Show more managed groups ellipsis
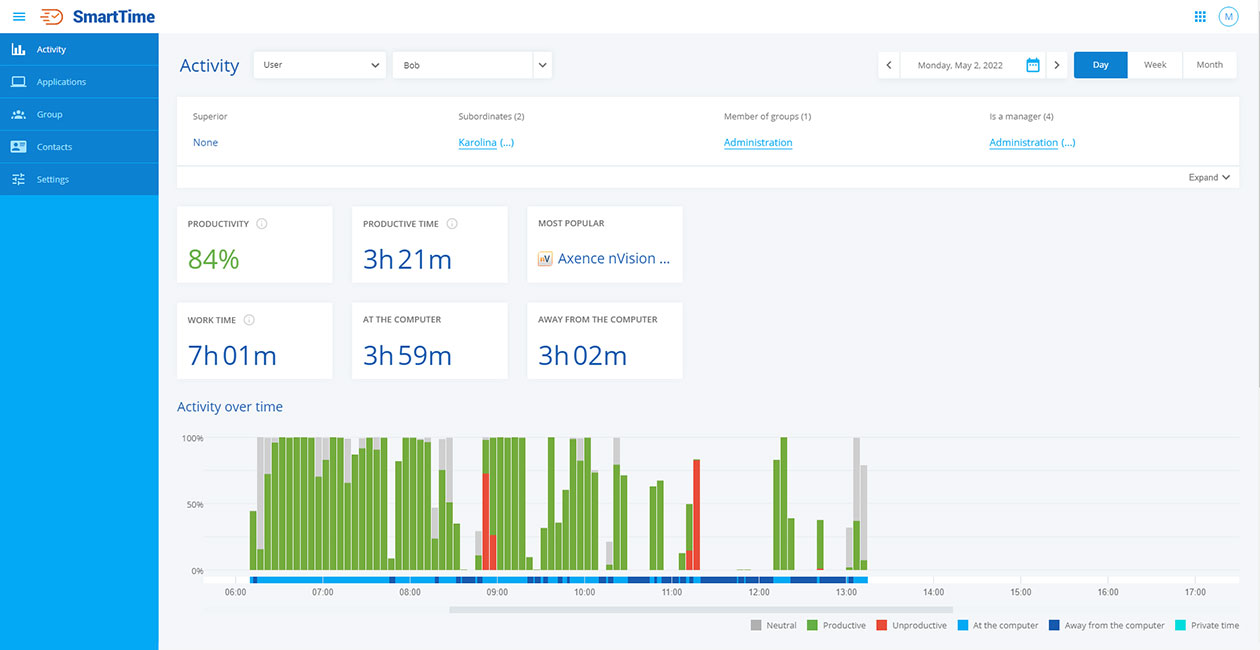The height and width of the screenshot is (650, 1260). pos(1068,143)
